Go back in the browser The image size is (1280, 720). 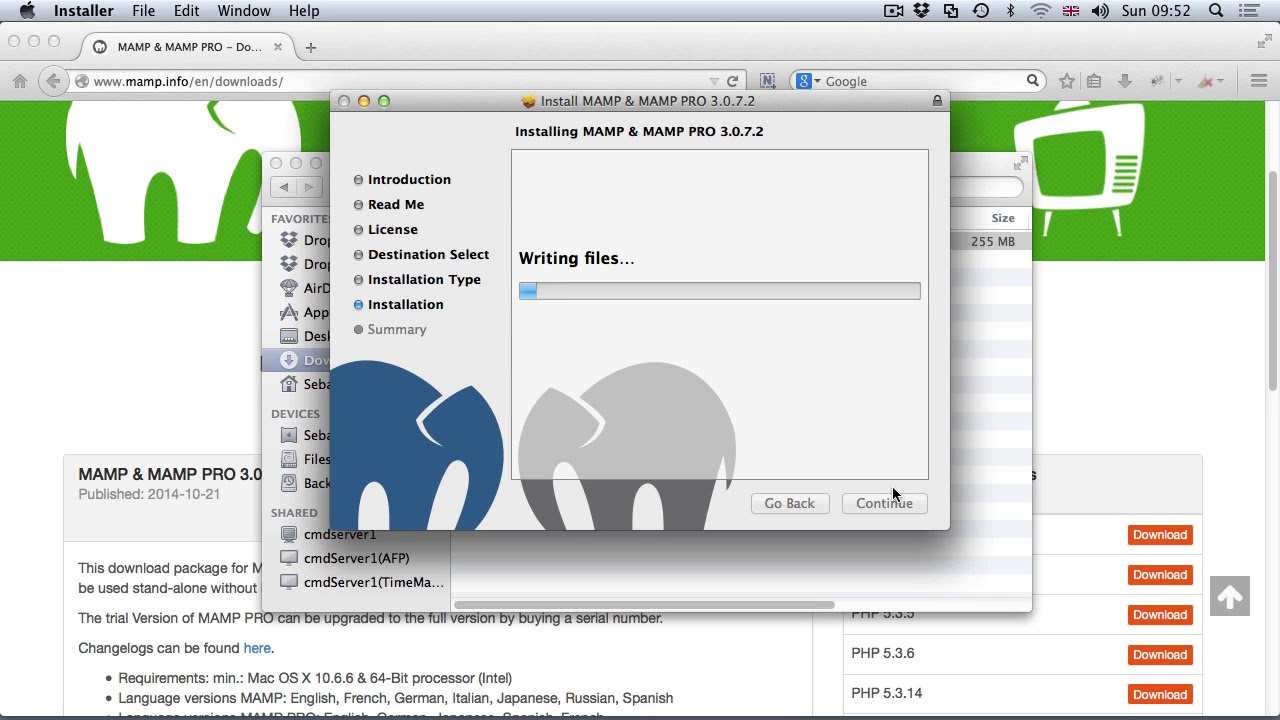point(53,81)
